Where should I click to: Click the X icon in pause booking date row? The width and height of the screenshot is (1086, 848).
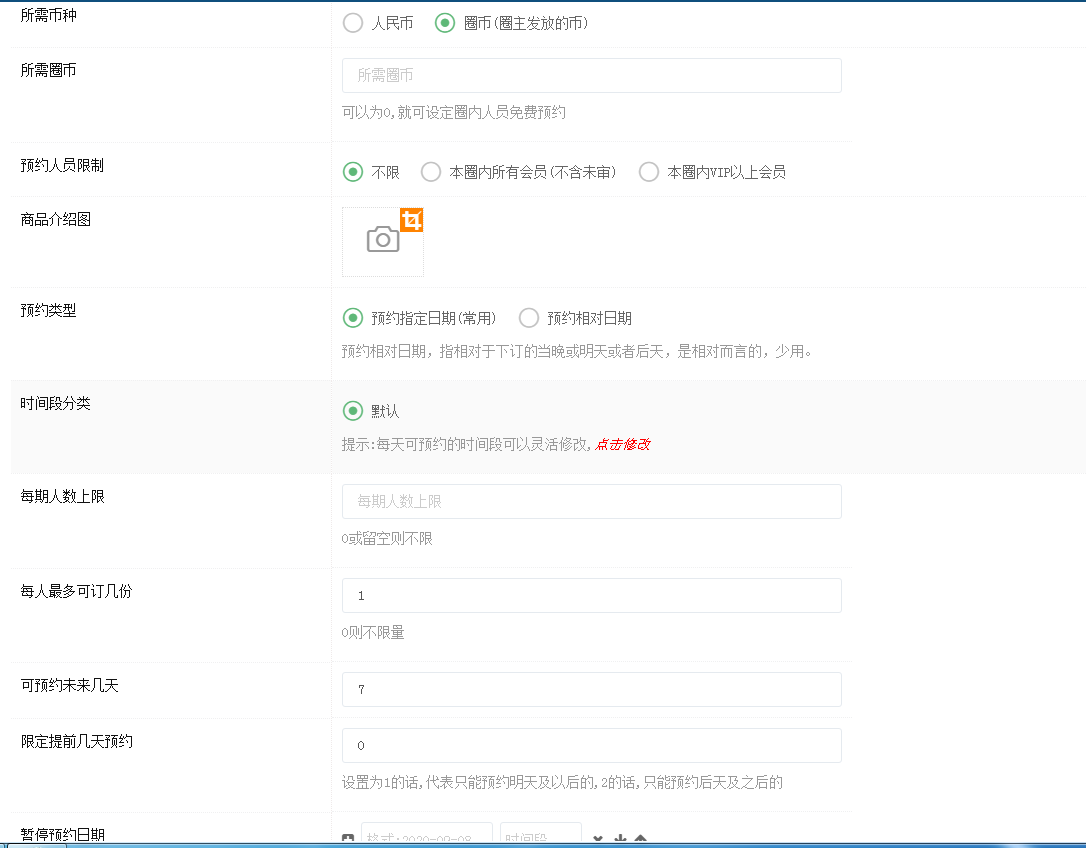pyautogui.click(x=598, y=838)
